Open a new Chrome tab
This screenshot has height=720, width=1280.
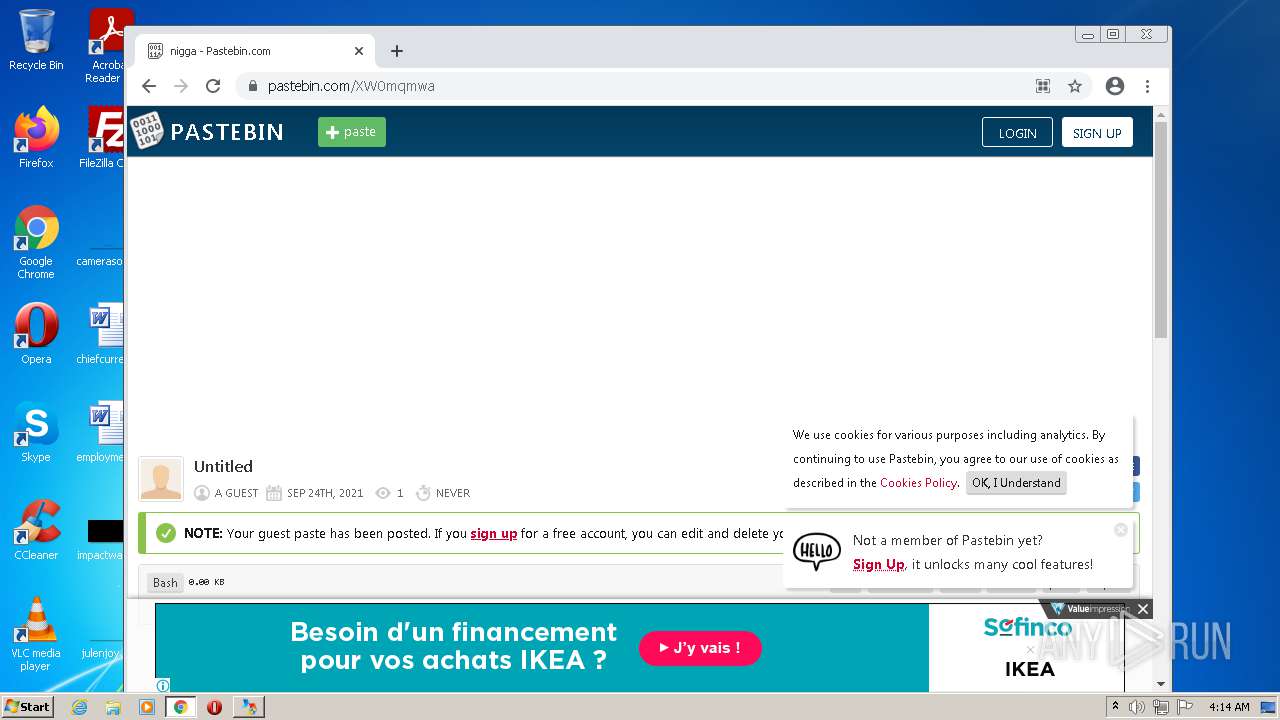coord(397,51)
